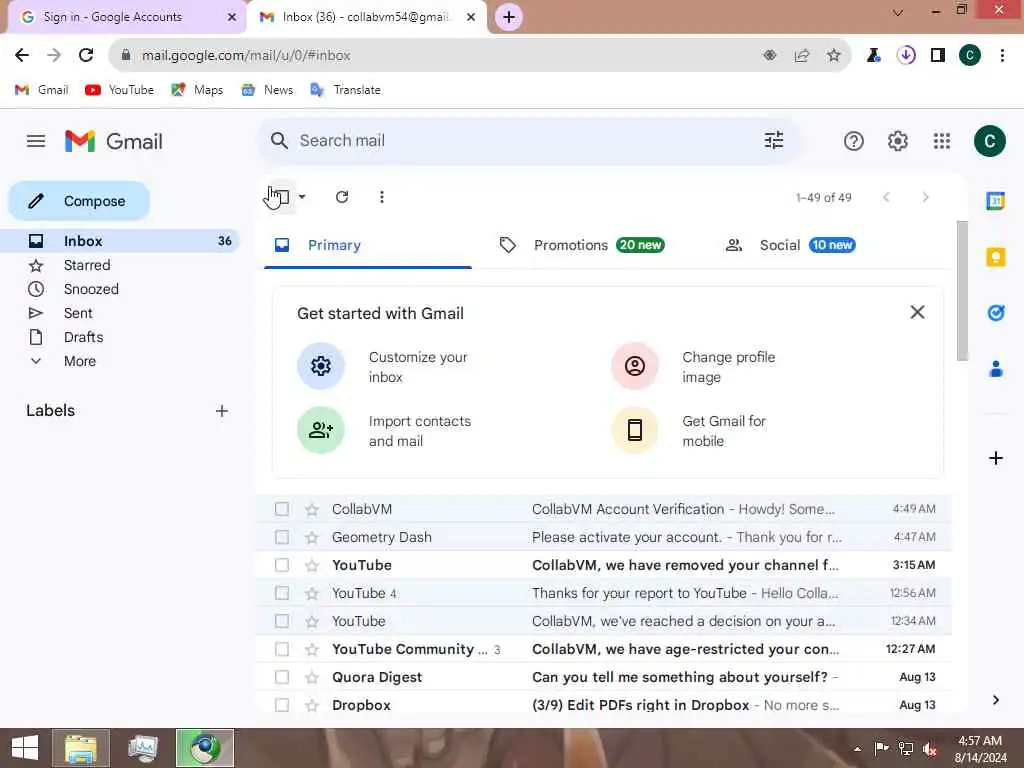Open Google Keep side panel icon

(x=995, y=257)
